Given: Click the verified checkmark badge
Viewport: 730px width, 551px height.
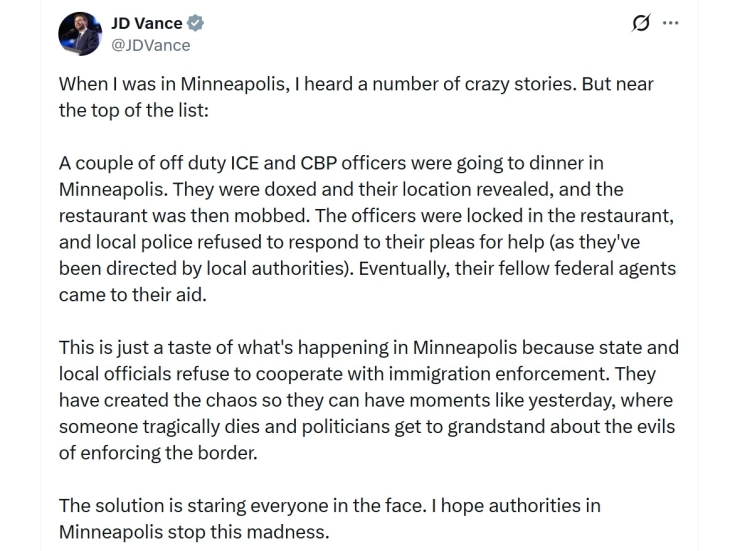Looking at the screenshot, I should 199,24.
